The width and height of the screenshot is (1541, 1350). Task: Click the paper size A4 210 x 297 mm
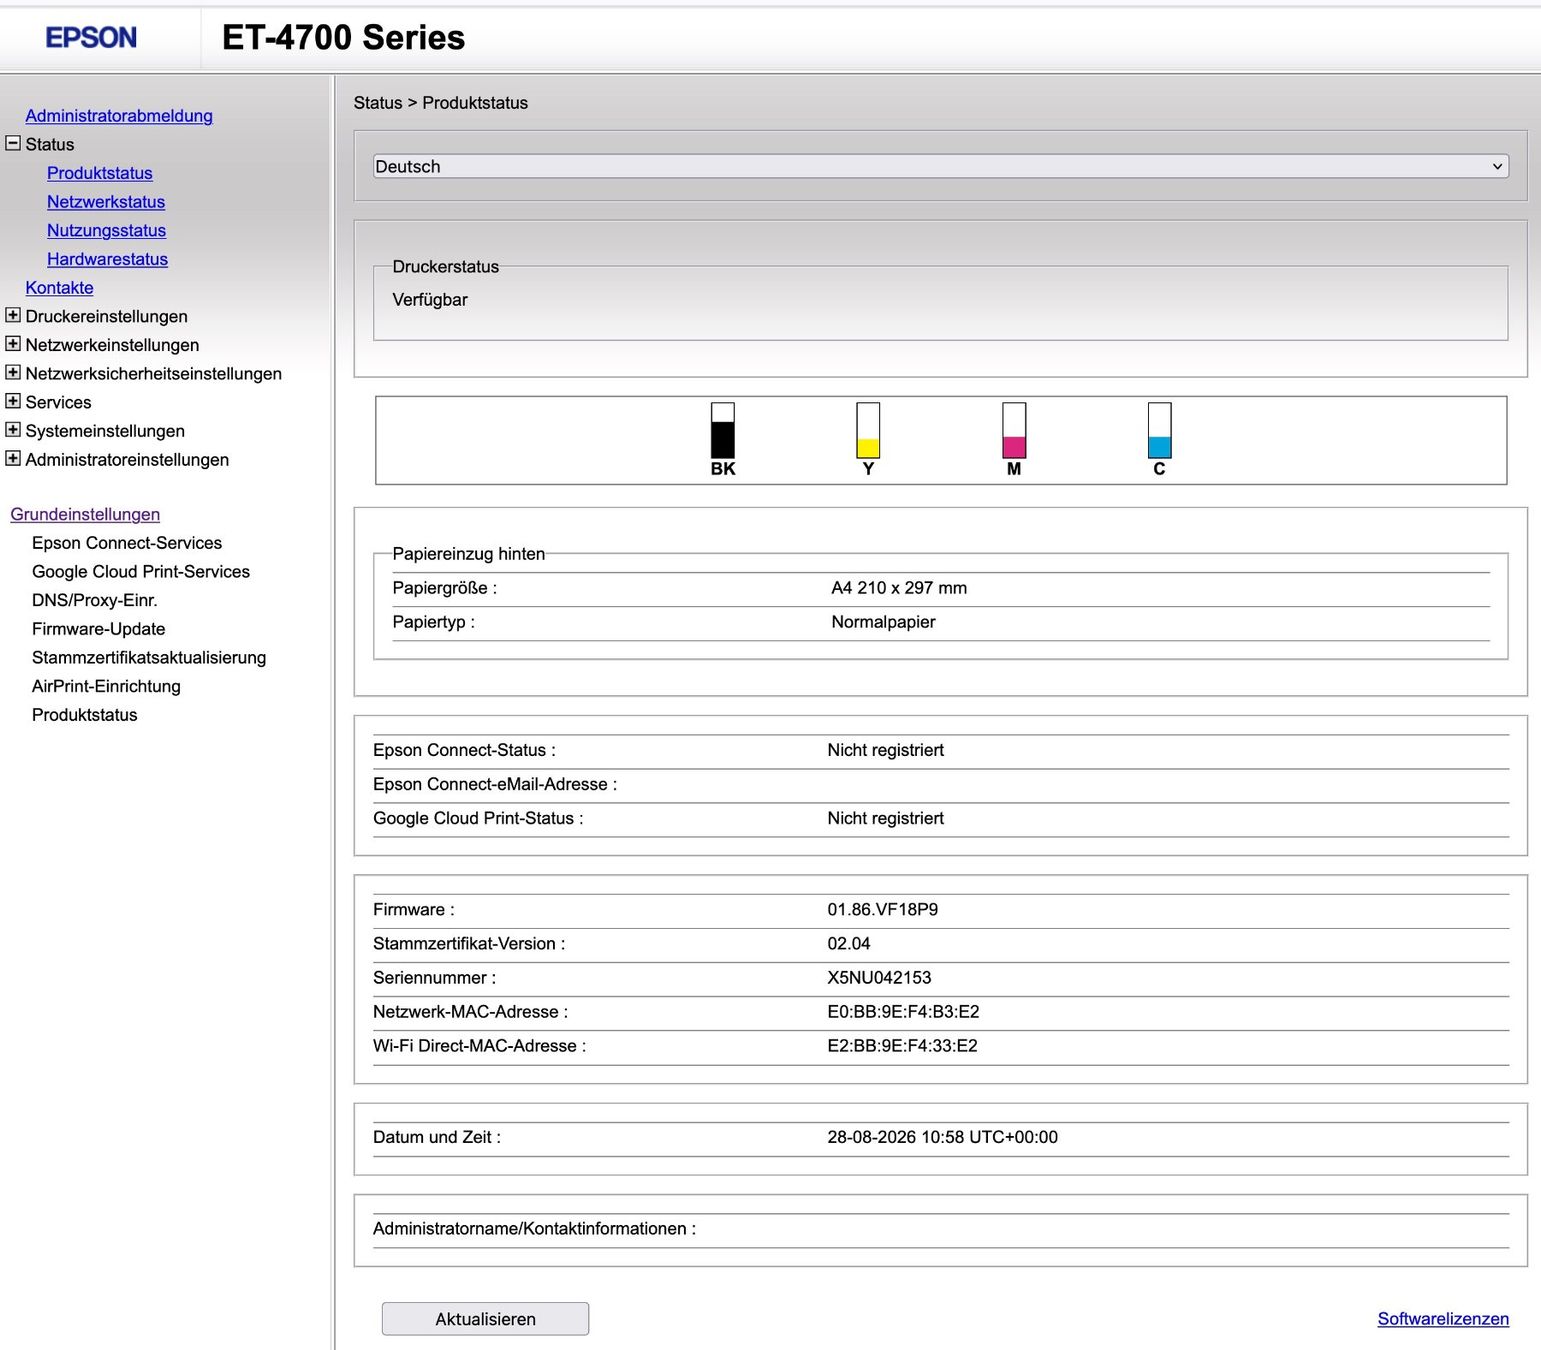(x=899, y=588)
